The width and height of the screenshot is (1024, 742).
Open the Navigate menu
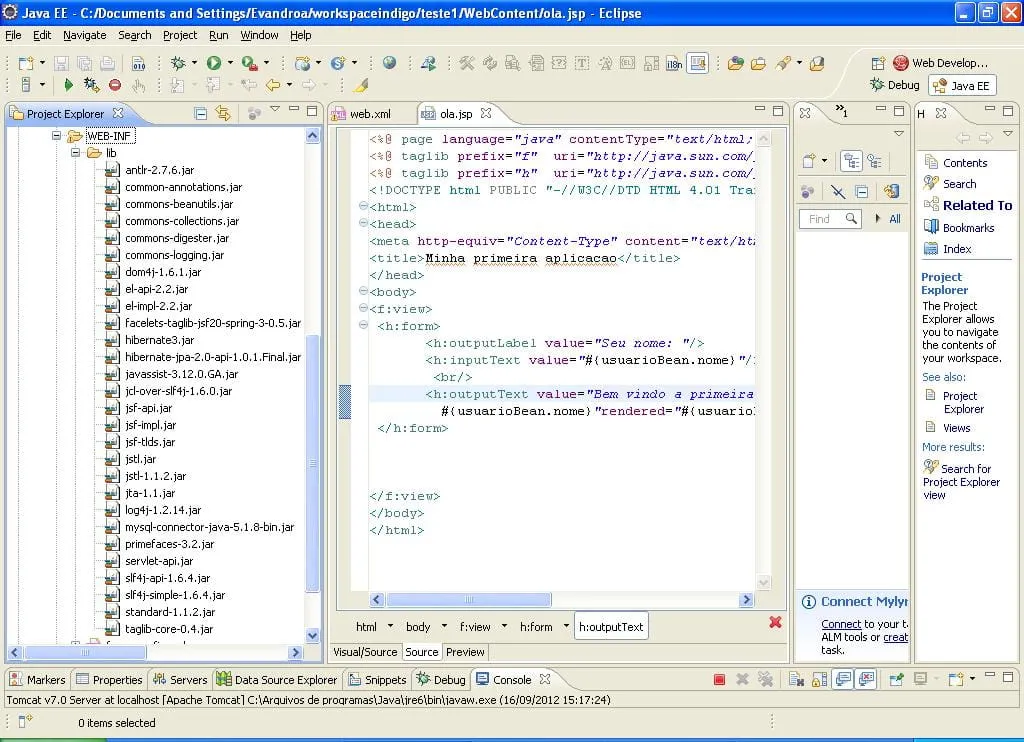pyautogui.click(x=84, y=35)
